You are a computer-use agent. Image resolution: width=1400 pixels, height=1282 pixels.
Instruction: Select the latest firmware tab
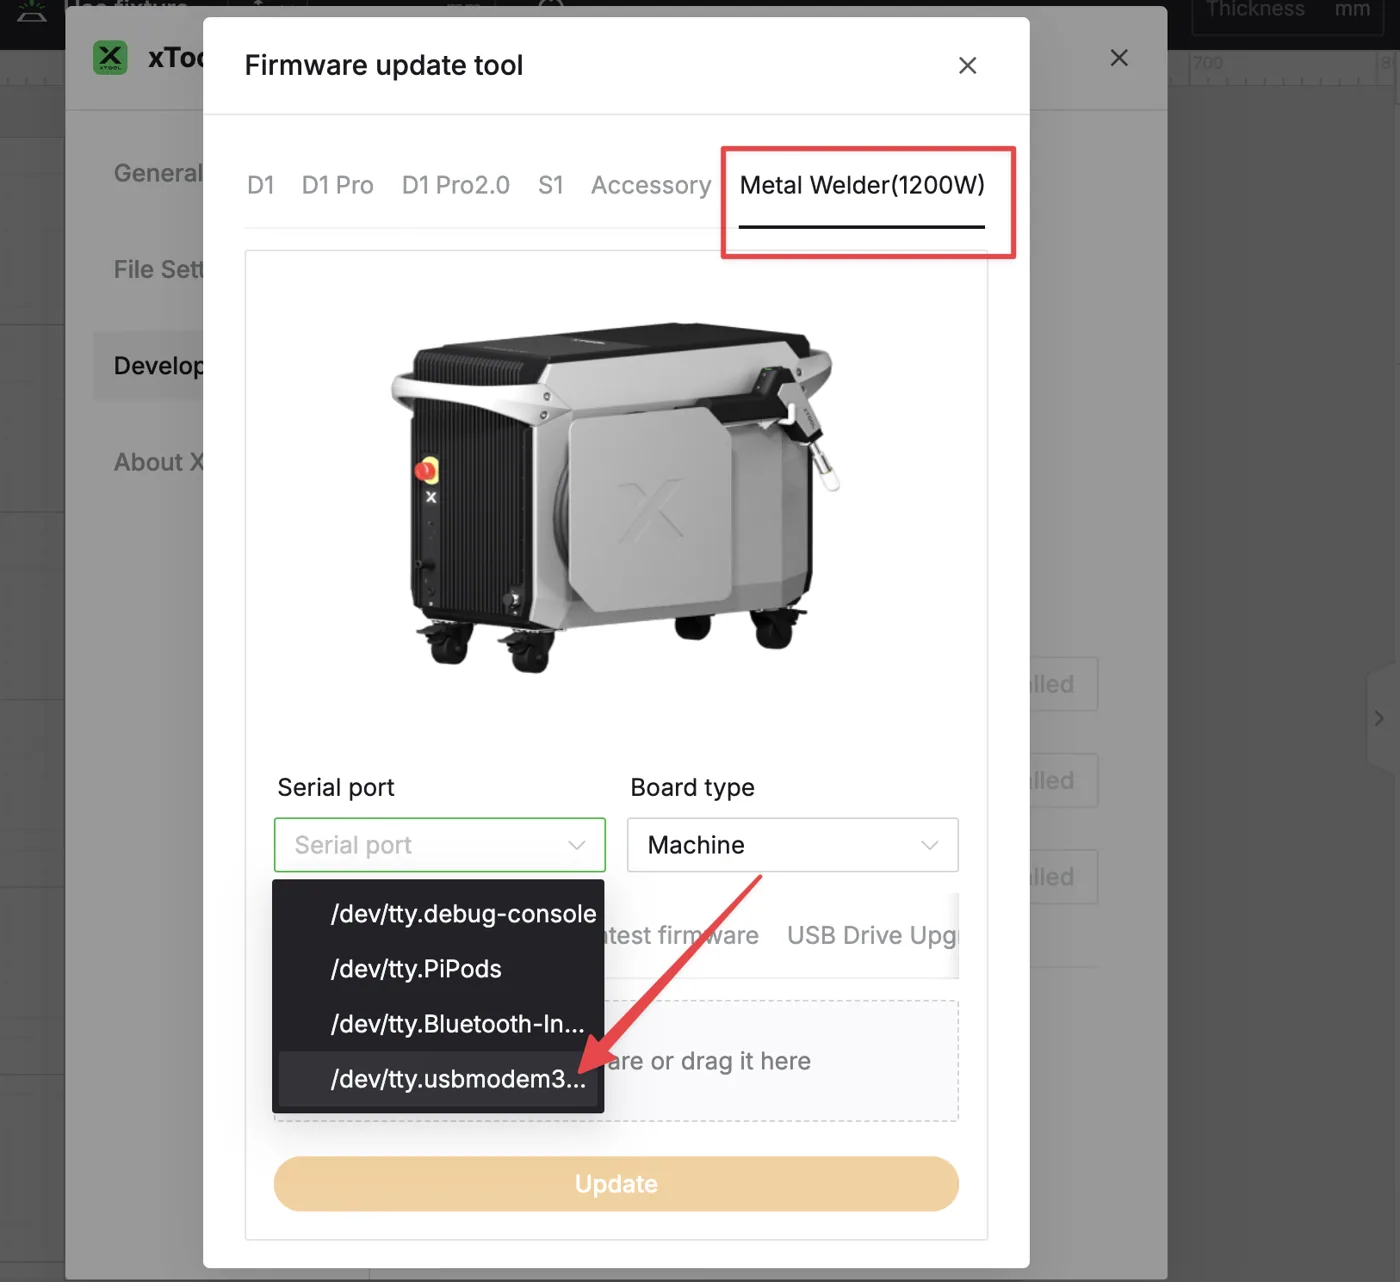click(682, 935)
